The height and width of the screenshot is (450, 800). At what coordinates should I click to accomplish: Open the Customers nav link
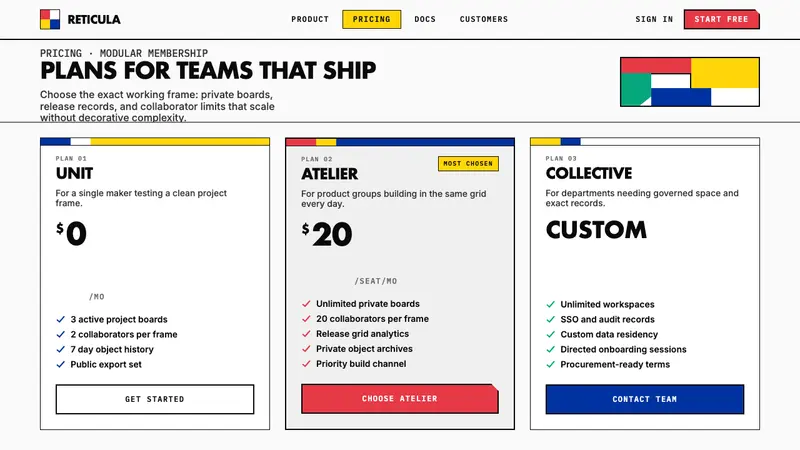coord(484,19)
